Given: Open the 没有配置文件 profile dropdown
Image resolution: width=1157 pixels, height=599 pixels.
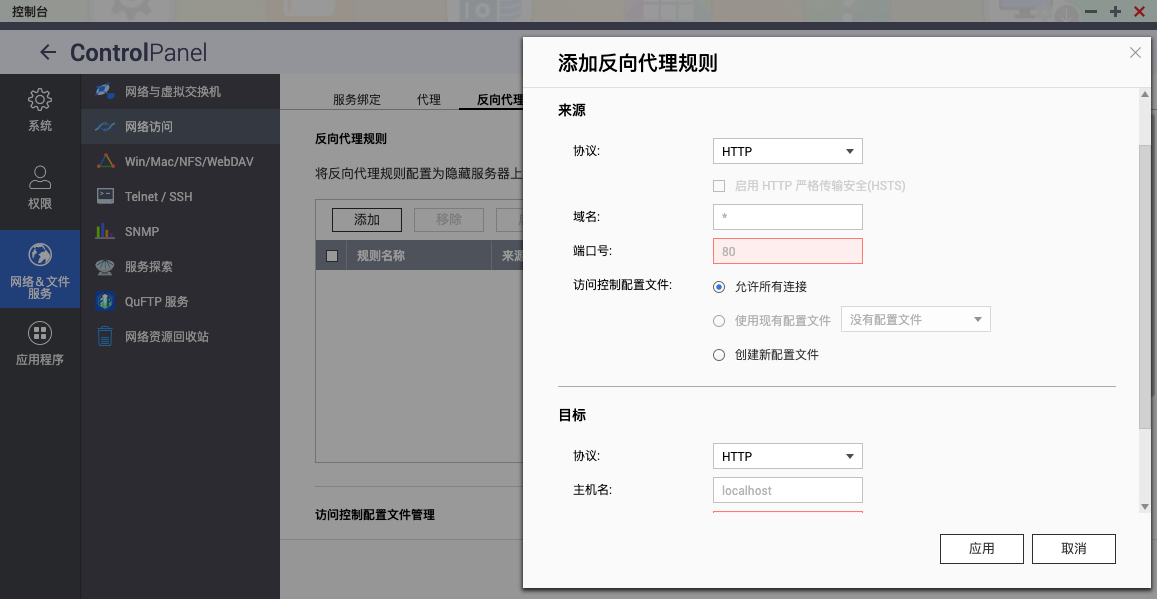Looking at the screenshot, I should click(x=915, y=319).
